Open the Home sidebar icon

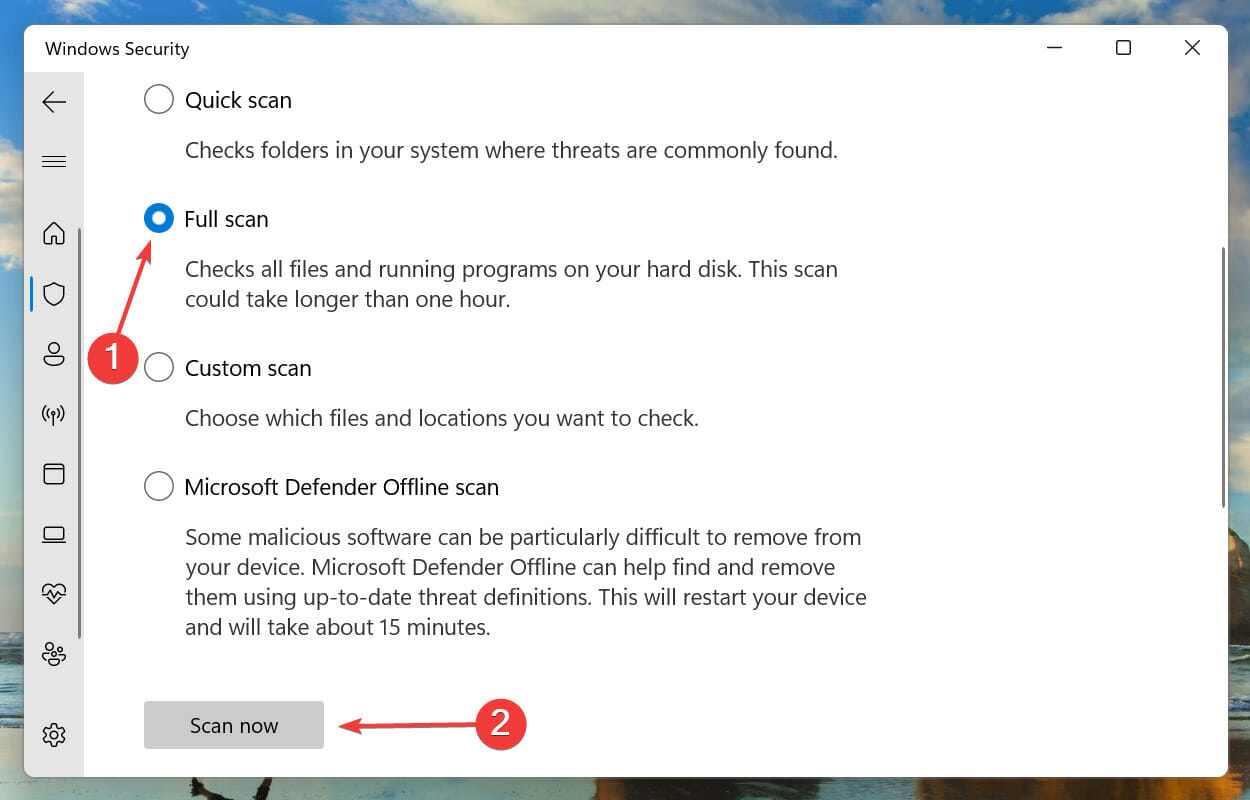(x=54, y=233)
